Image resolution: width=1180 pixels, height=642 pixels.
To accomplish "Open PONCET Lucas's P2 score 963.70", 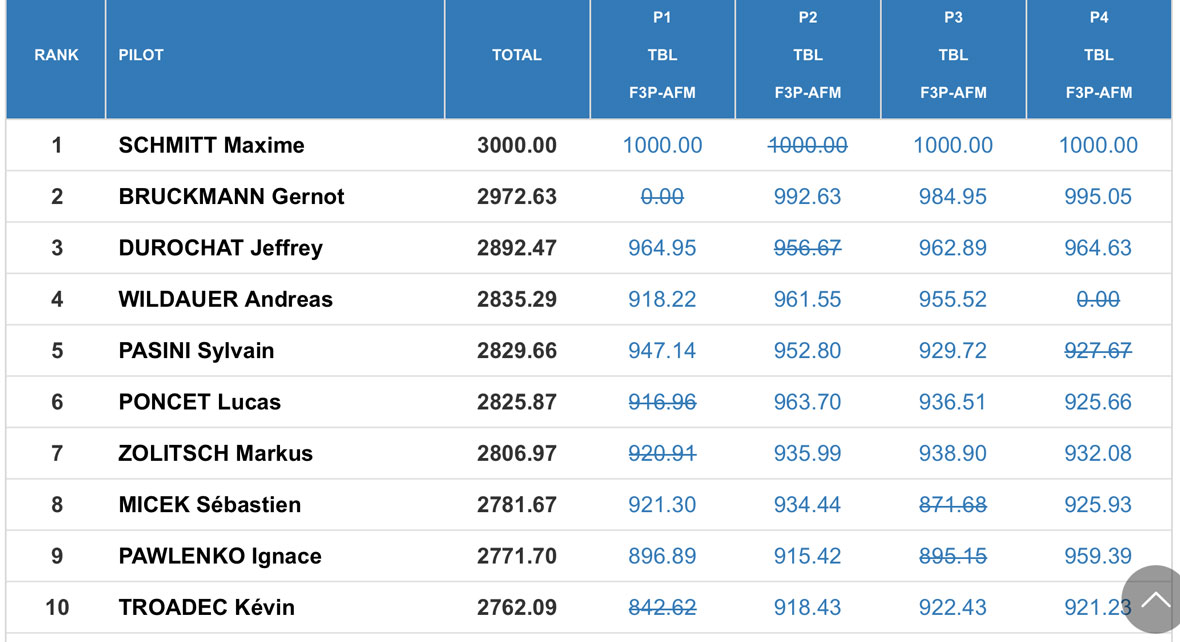I will [807, 402].
